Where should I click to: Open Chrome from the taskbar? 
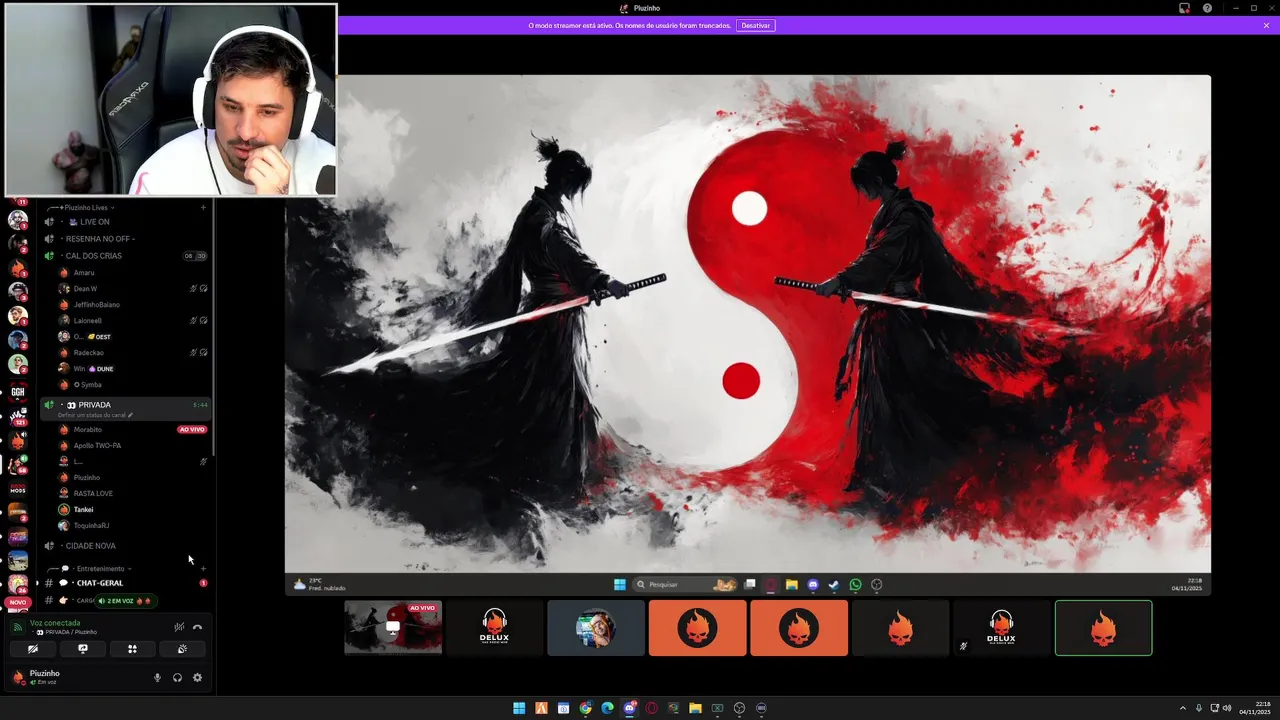585,708
